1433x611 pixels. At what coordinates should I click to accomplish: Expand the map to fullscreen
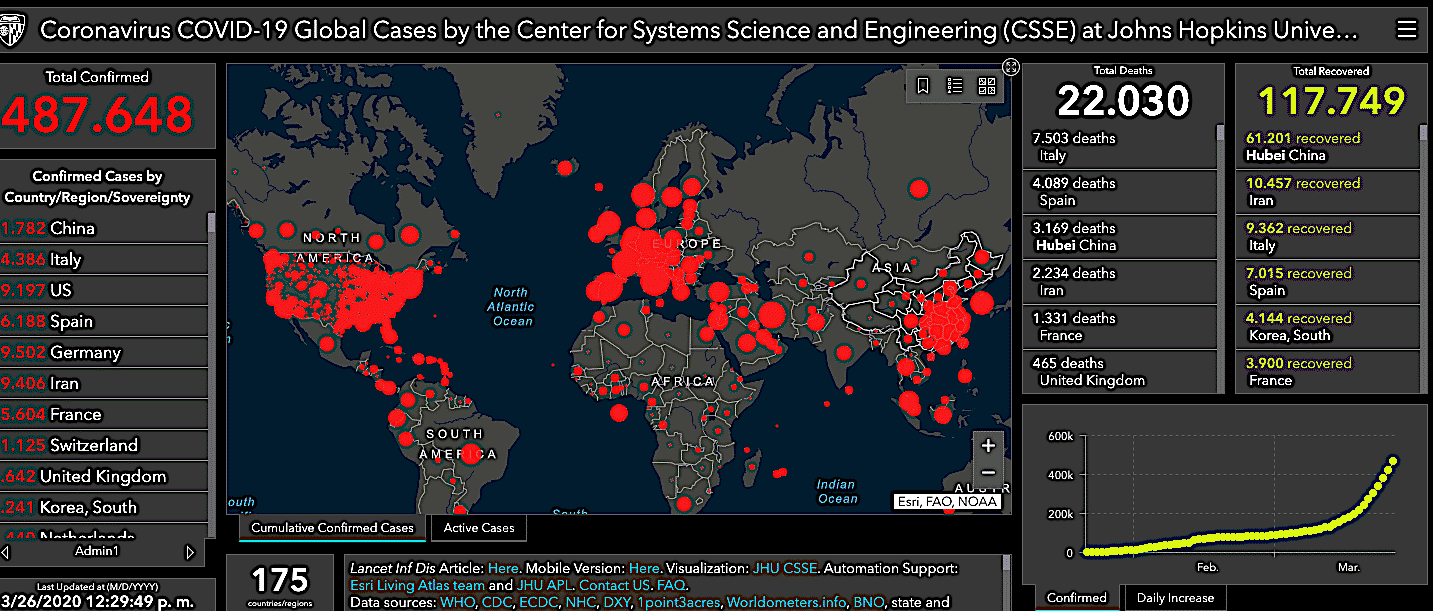tap(1011, 67)
